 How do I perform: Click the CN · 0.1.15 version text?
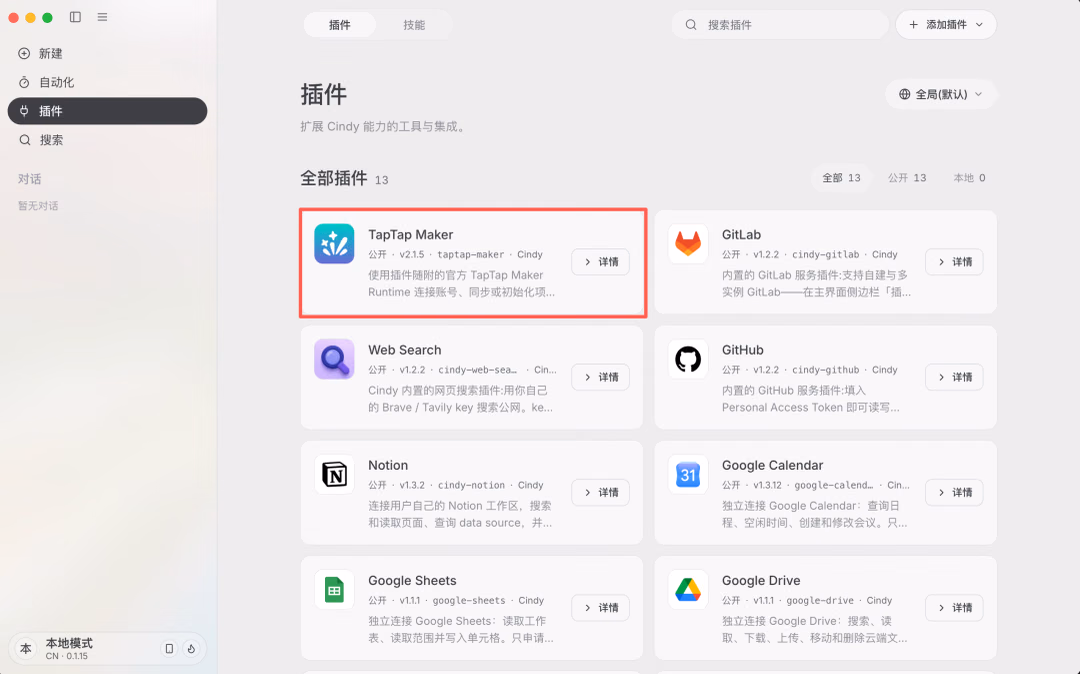67,656
